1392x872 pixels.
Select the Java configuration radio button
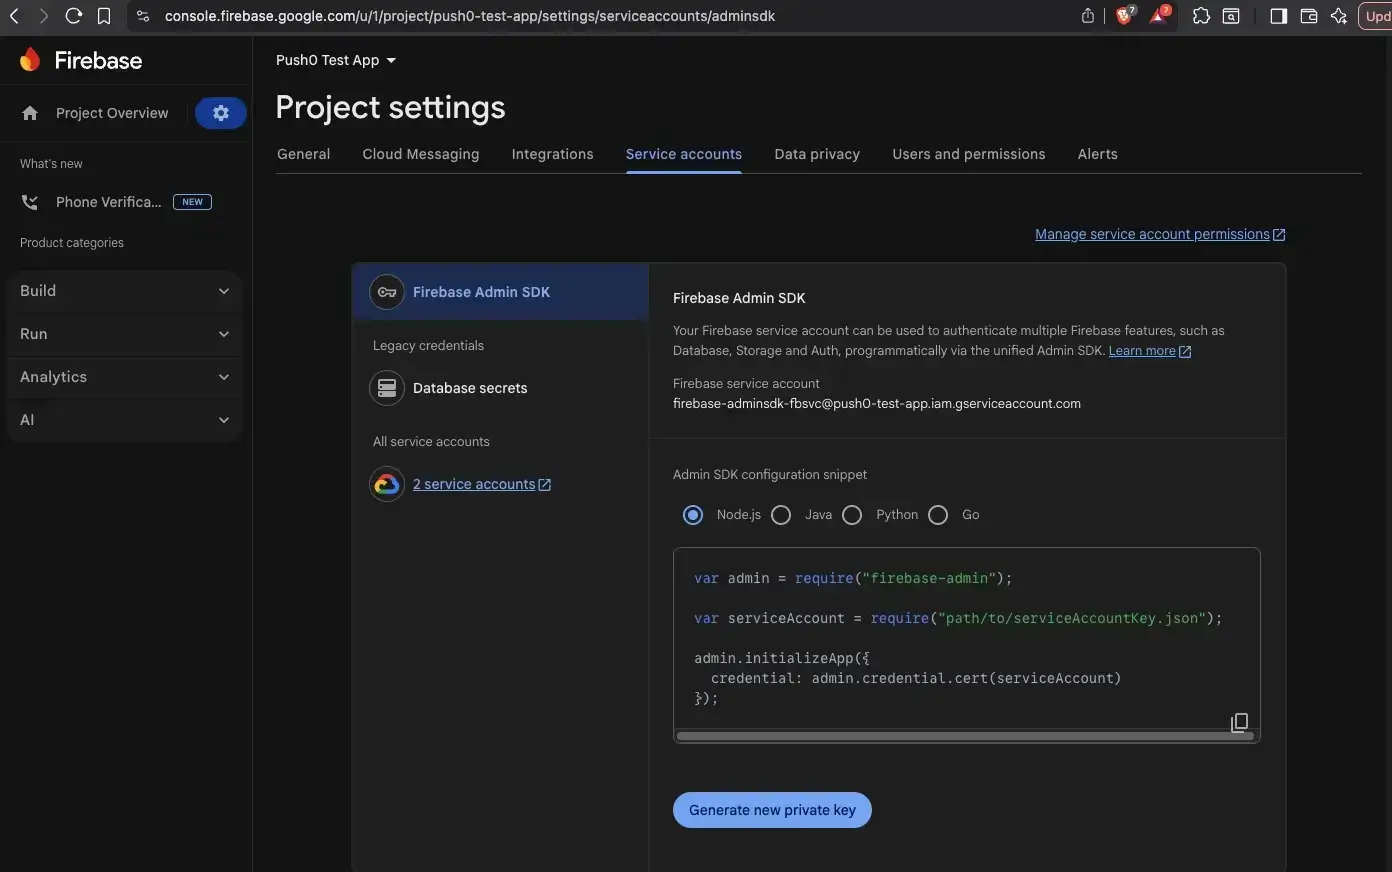[x=781, y=514]
